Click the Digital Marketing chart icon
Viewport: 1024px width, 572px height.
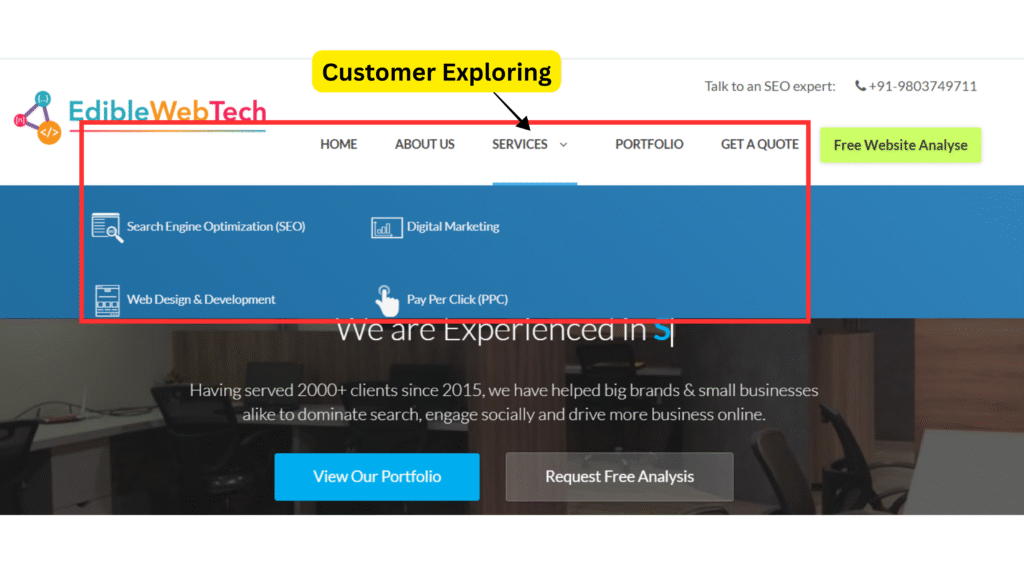(387, 228)
